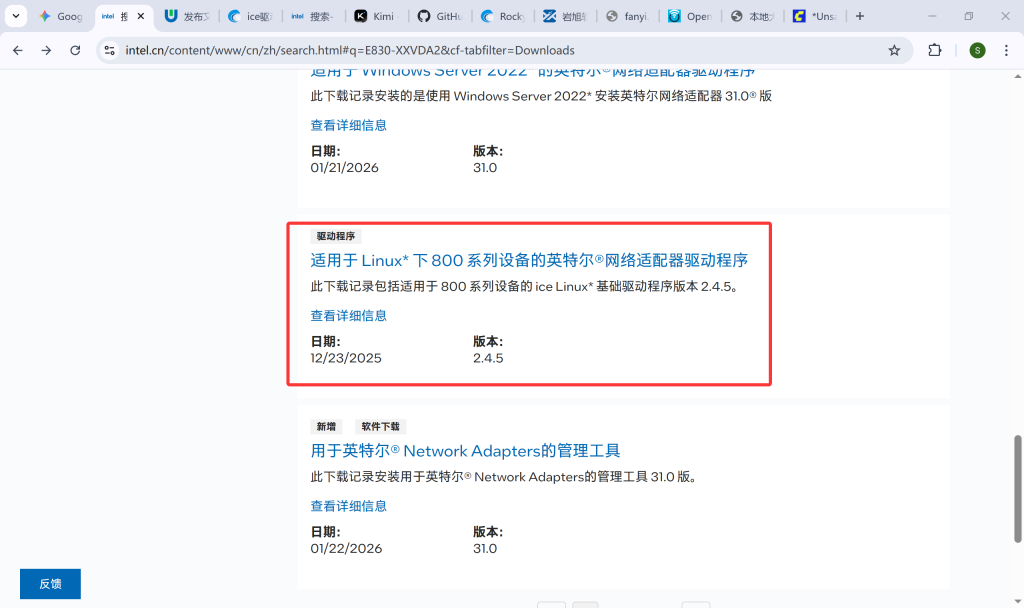Reload the current Intel page
This screenshot has width=1024, height=608.
75,50
